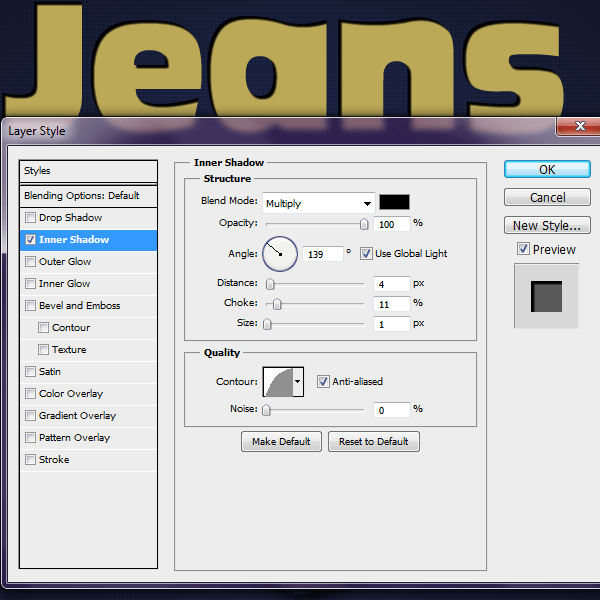This screenshot has width=600, height=600.
Task: Click the New Style button
Action: pos(547,226)
